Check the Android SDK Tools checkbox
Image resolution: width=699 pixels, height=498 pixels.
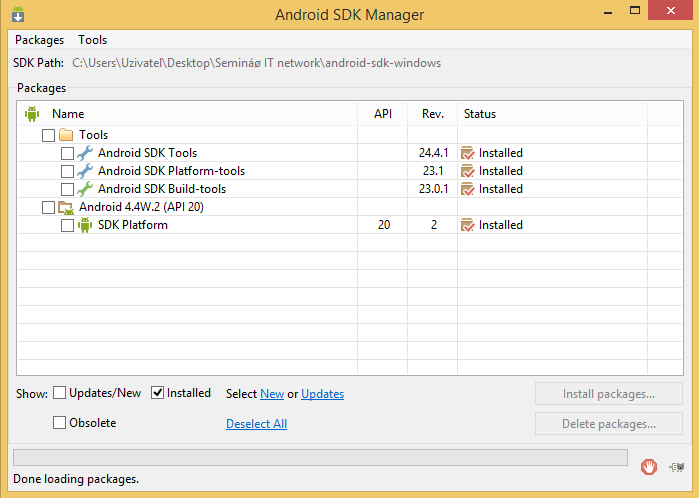click(67, 153)
